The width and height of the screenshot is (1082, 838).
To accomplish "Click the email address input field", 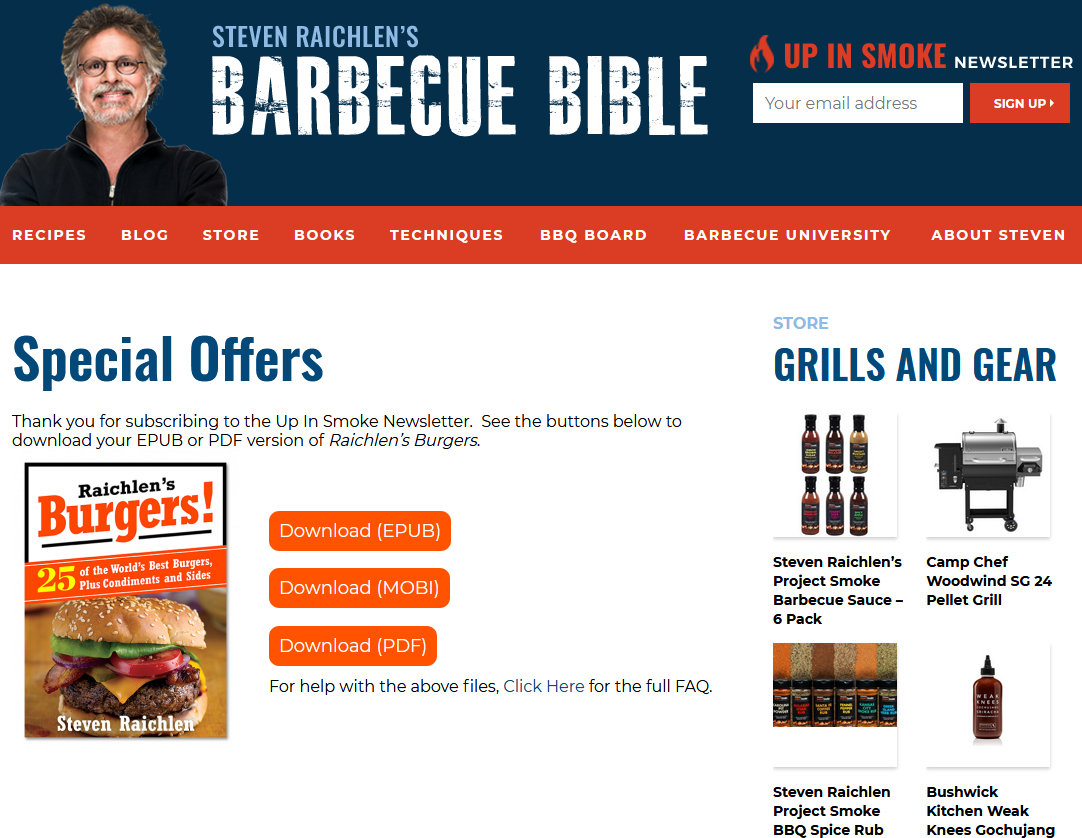I will [858, 103].
